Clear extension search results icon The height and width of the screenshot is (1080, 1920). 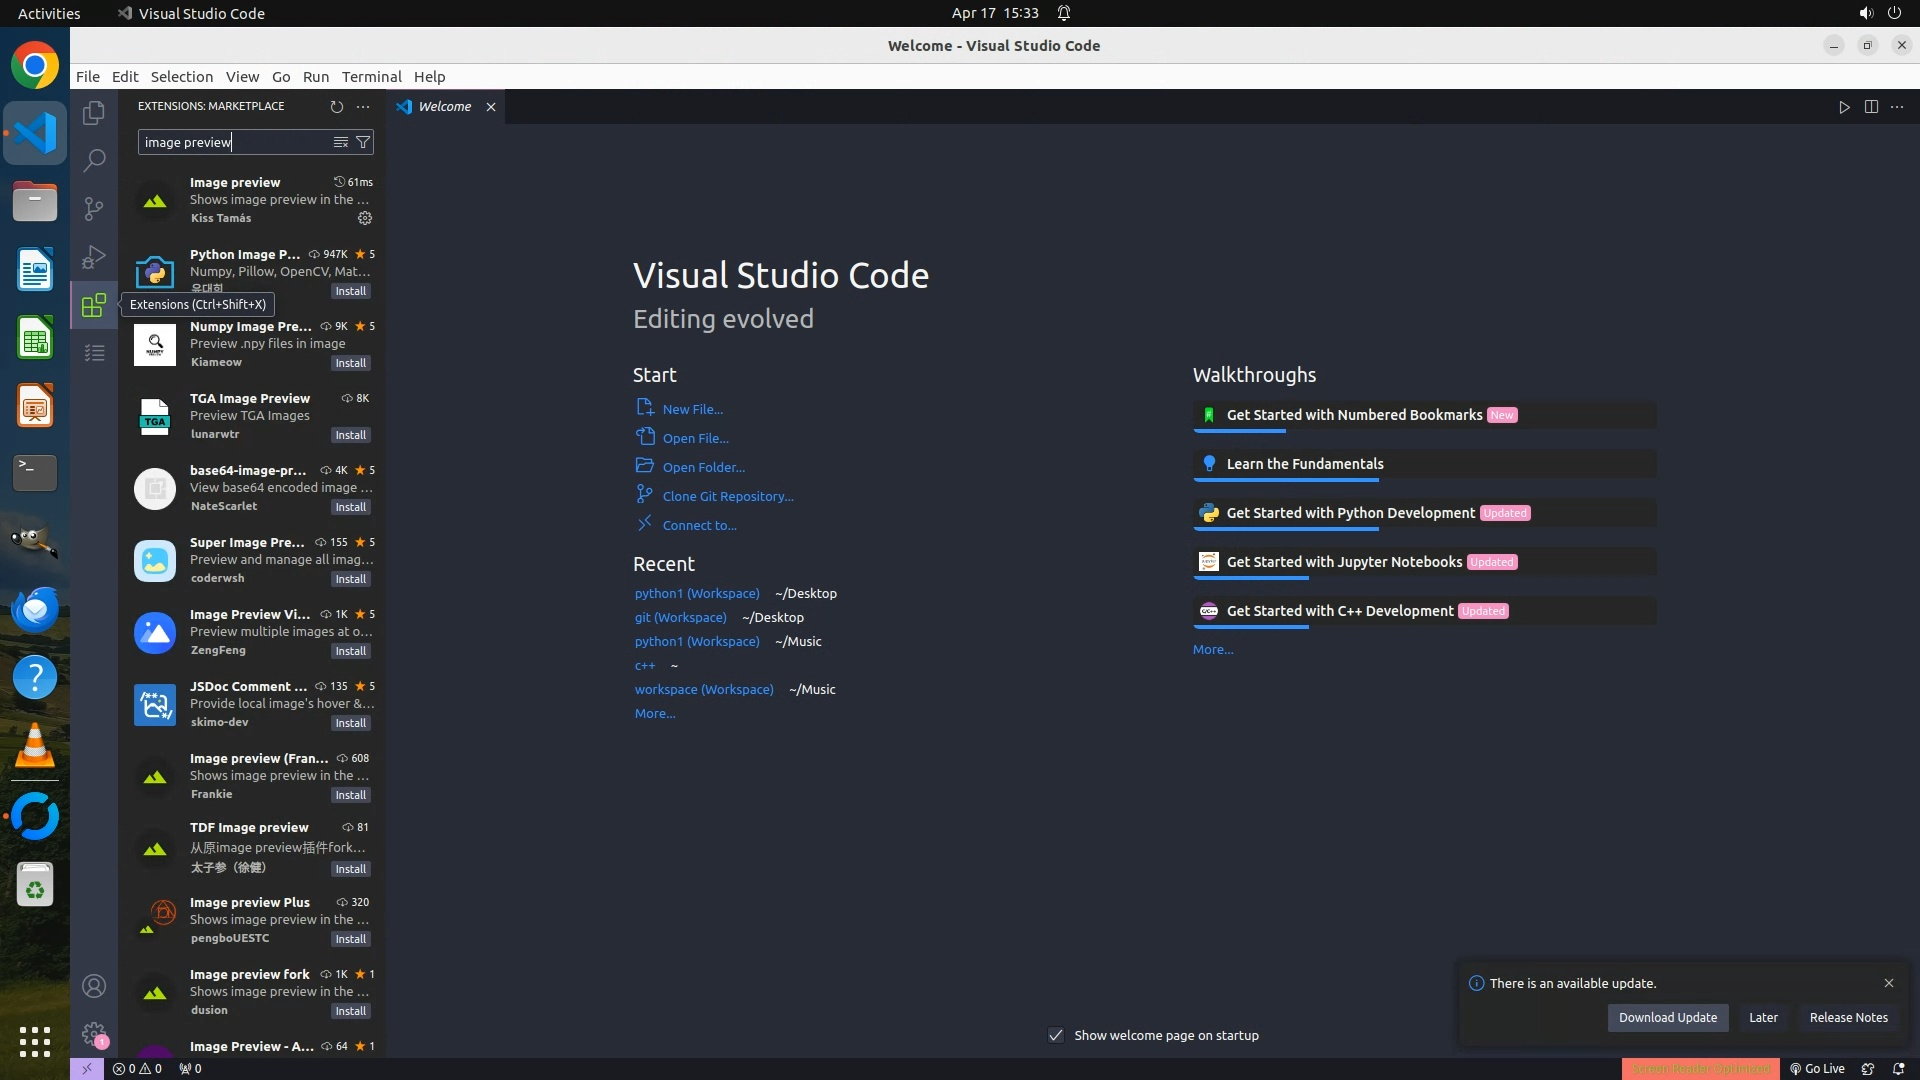tap(341, 142)
